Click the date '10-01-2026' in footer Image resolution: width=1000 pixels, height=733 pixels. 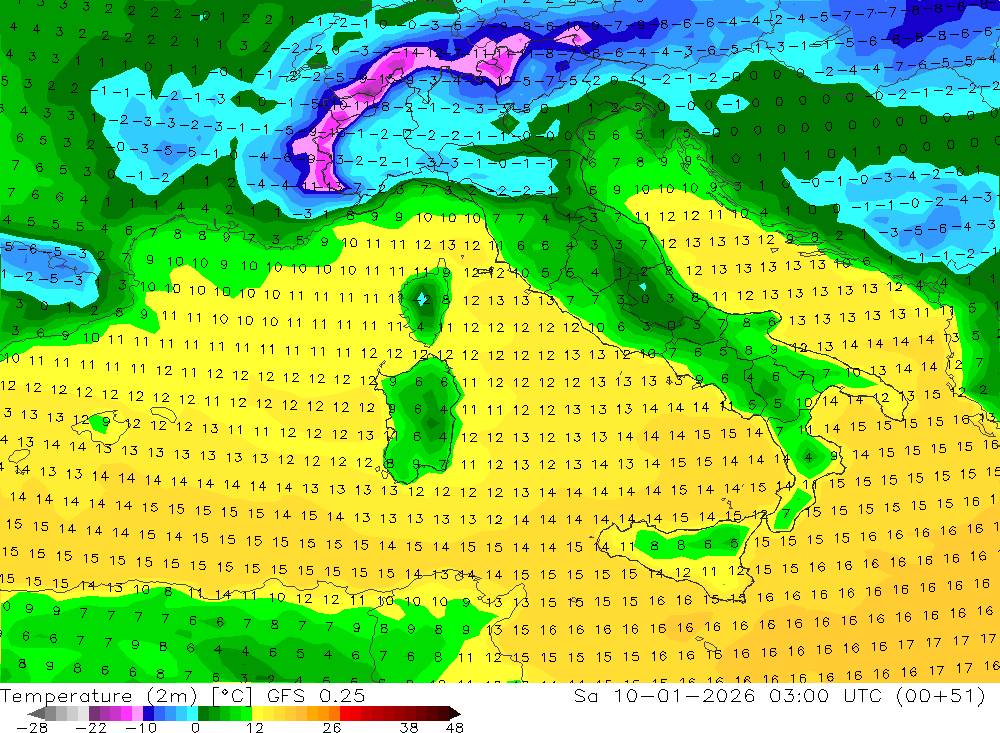[684, 695]
